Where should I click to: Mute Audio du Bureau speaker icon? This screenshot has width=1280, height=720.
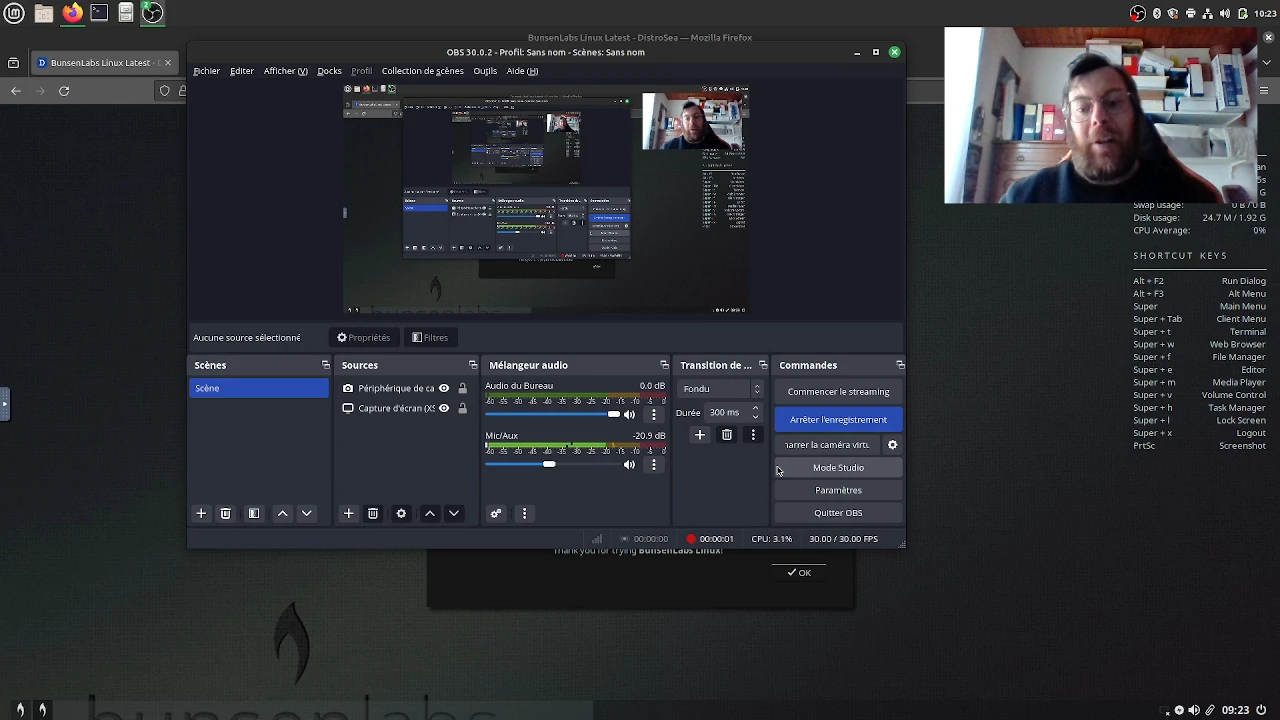click(x=629, y=414)
